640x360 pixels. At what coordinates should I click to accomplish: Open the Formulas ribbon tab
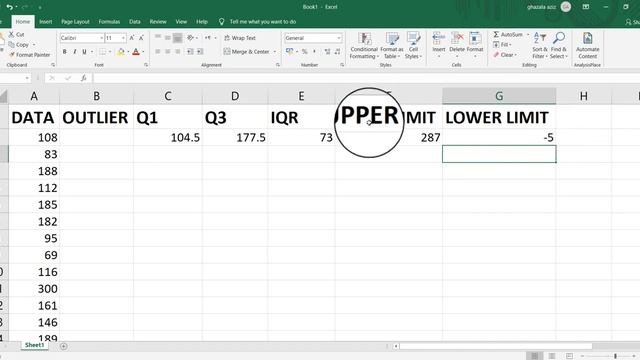(109, 22)
